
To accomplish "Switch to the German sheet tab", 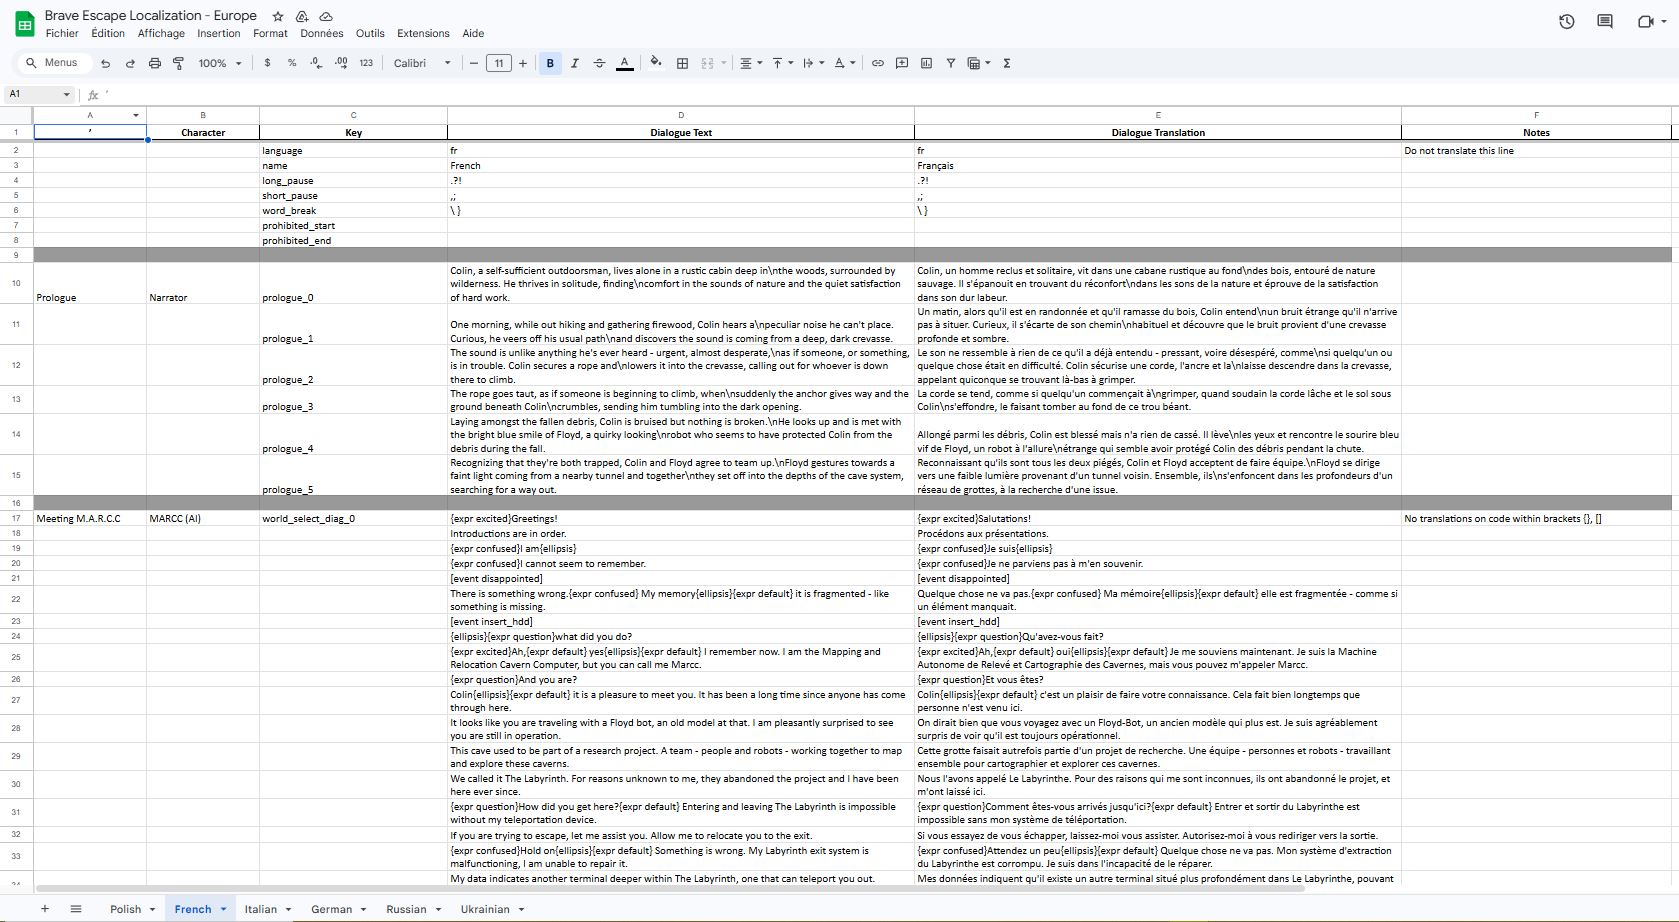I will point(331,909).
